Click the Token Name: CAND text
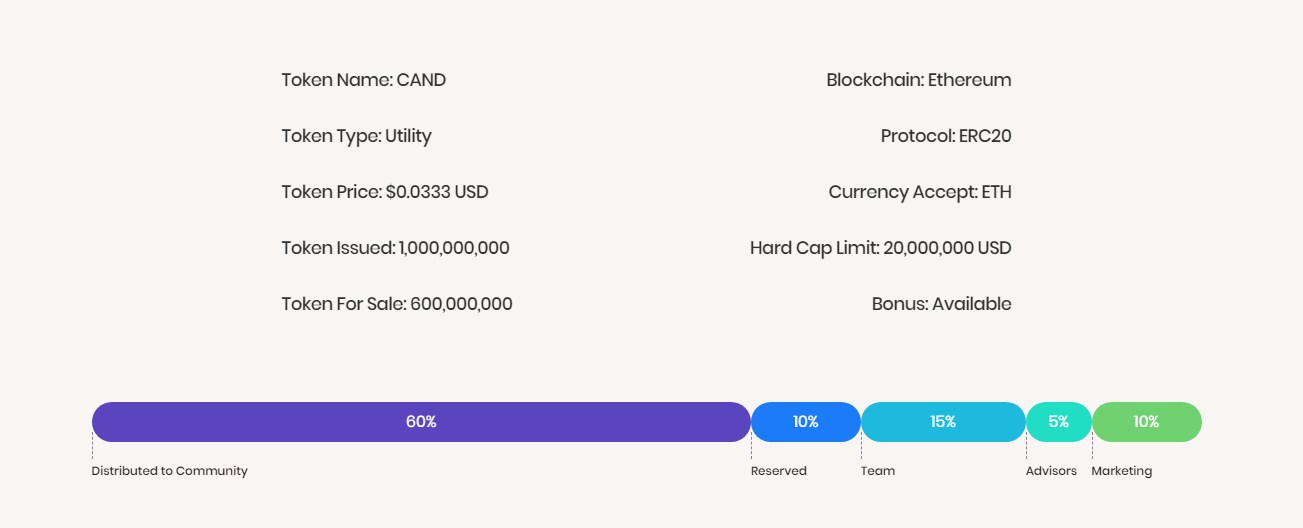The width and height of the screenshot is (1303, 528). (364, 80)
